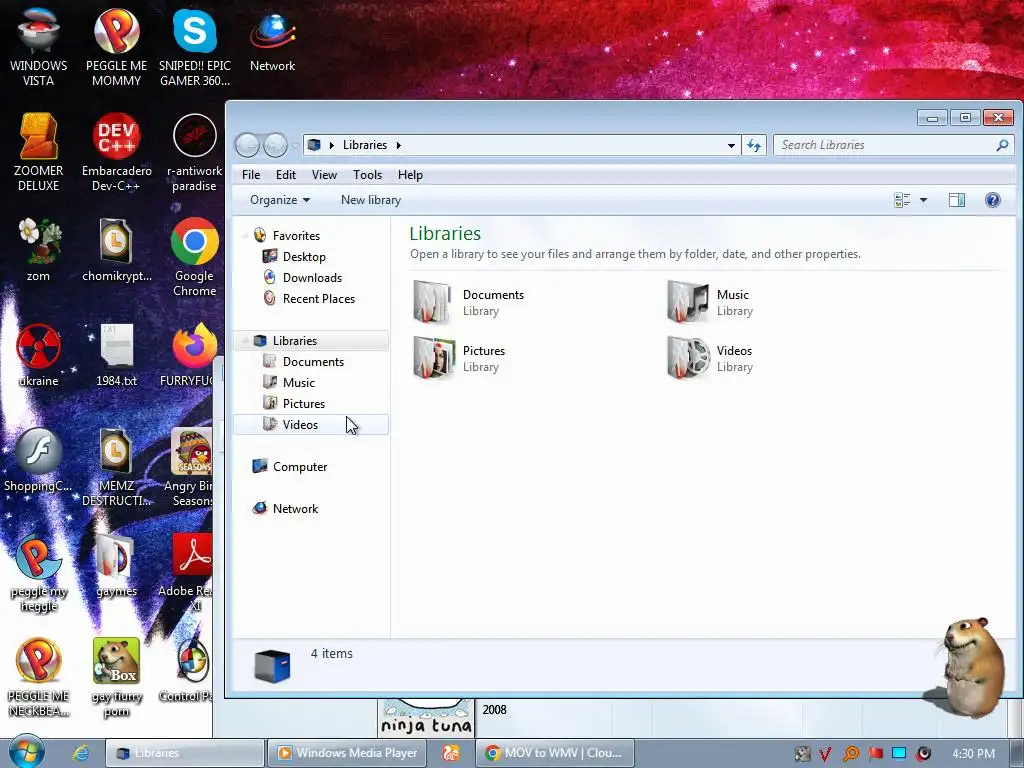Image resolution: width=1024 pixels, height=768 pixels.
Task: Click the Change your view icon
Action: click(902, 200)
